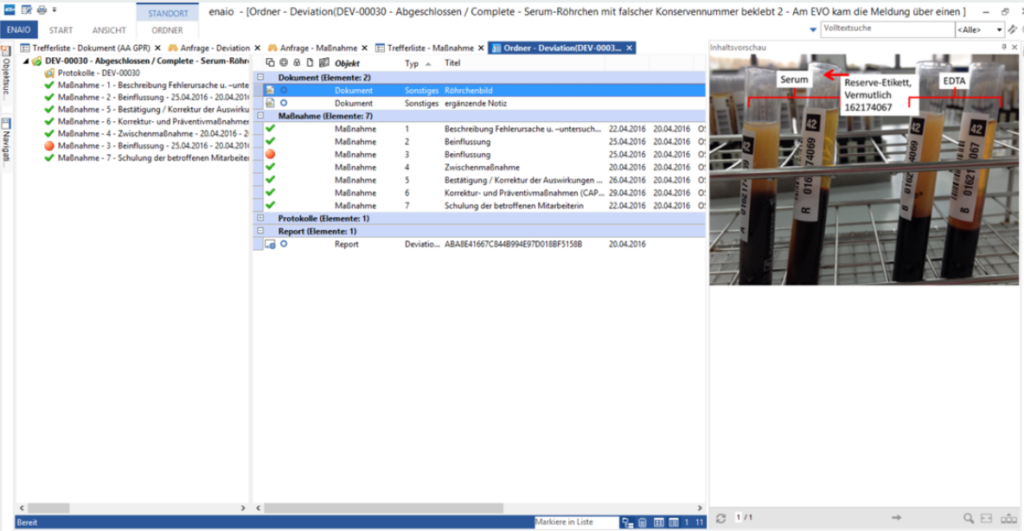Click the magnifier zoom icon in preview
The width and height of the screenshot is (1024, 531).
point(968,518)
